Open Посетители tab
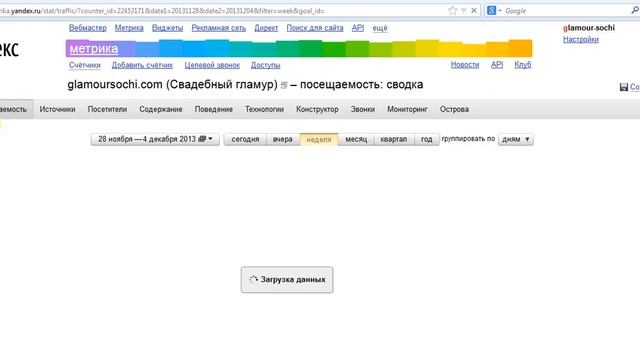 point(107,109)
